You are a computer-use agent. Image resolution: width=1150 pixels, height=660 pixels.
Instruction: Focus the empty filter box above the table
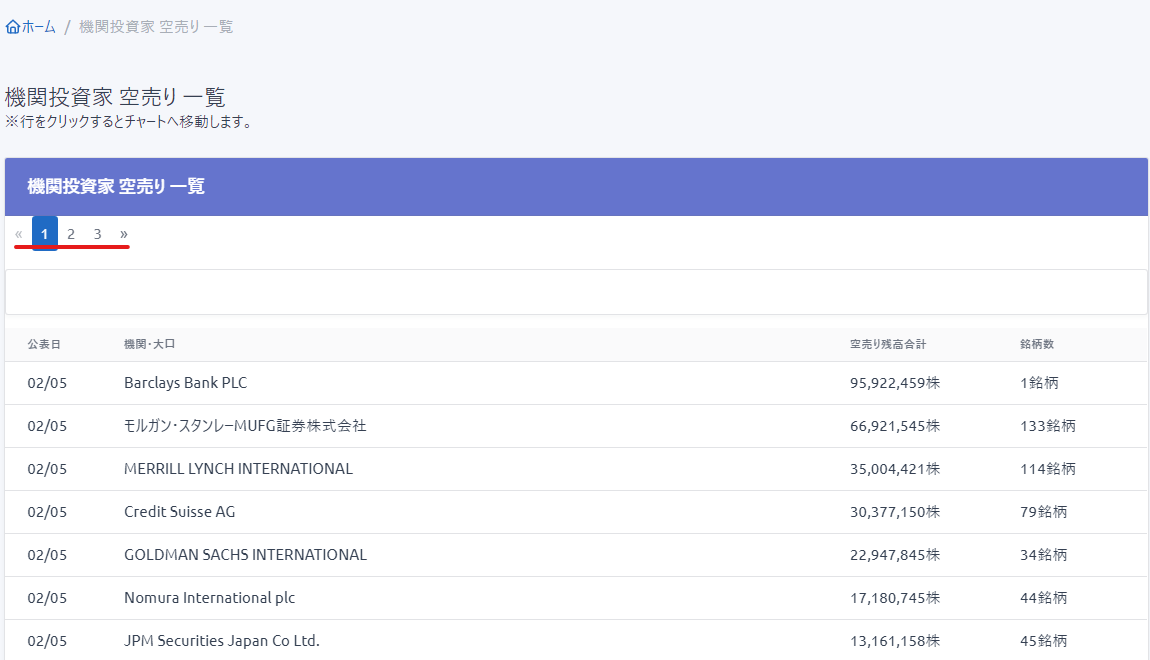click(x=575, y=292)
